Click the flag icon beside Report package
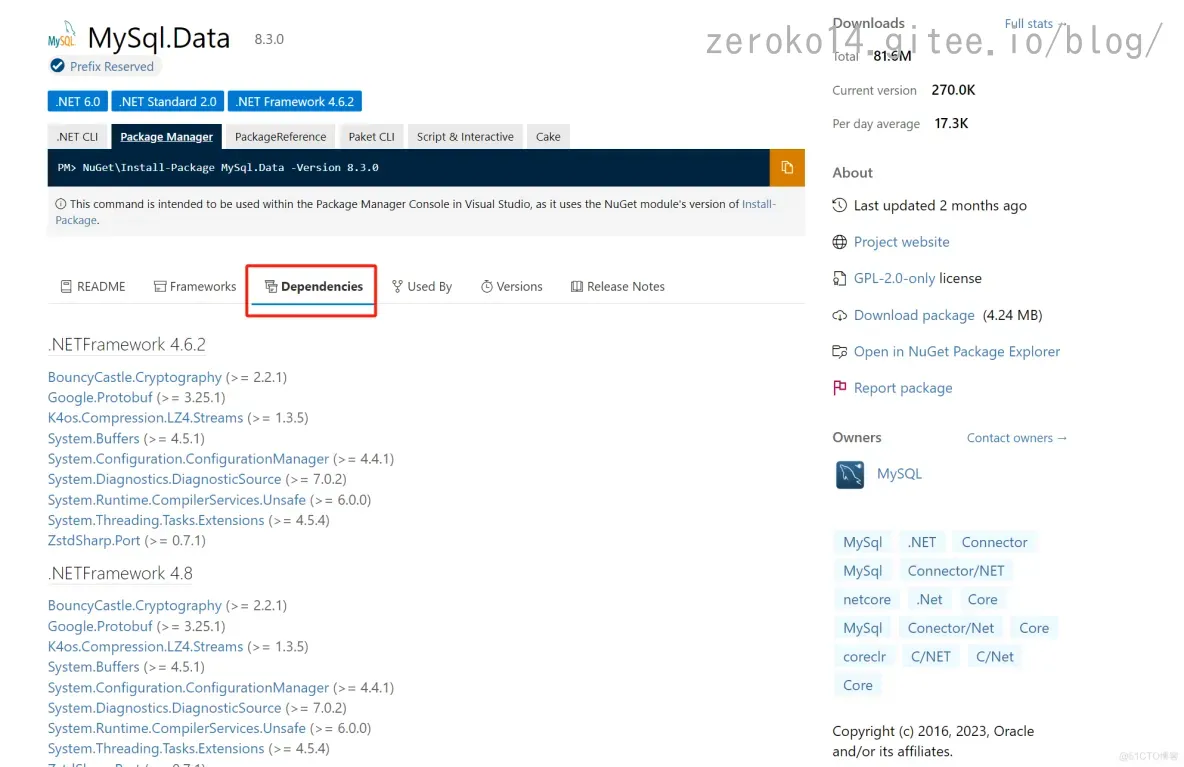Viewport: 1184px width, 767px height. point(839,388)
